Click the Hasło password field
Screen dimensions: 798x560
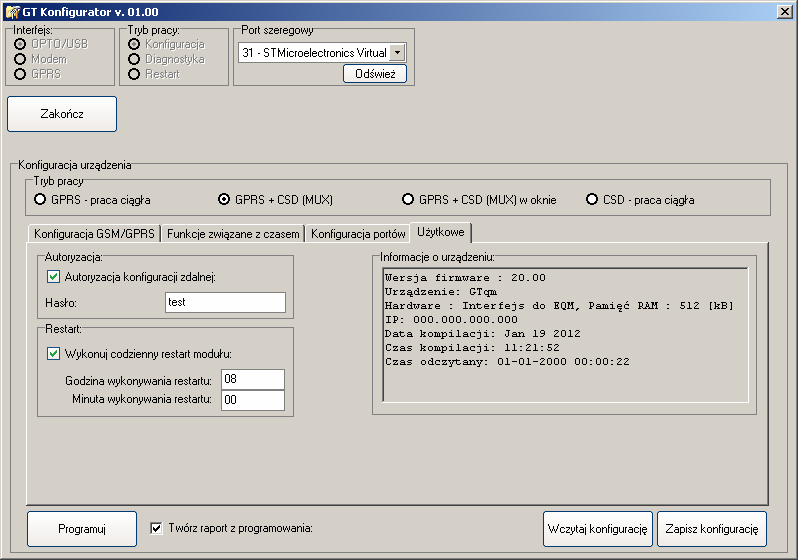225,302
